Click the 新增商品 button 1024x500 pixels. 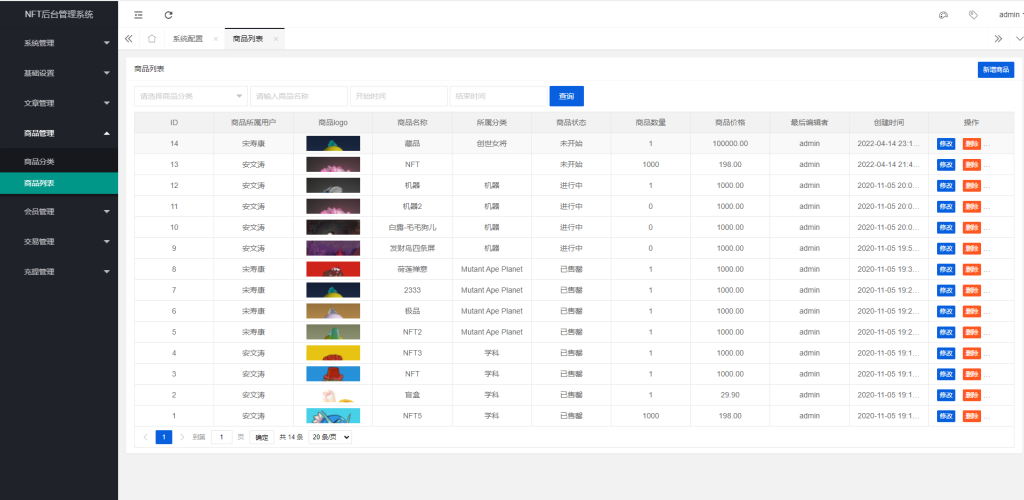(x=995, y=70)
